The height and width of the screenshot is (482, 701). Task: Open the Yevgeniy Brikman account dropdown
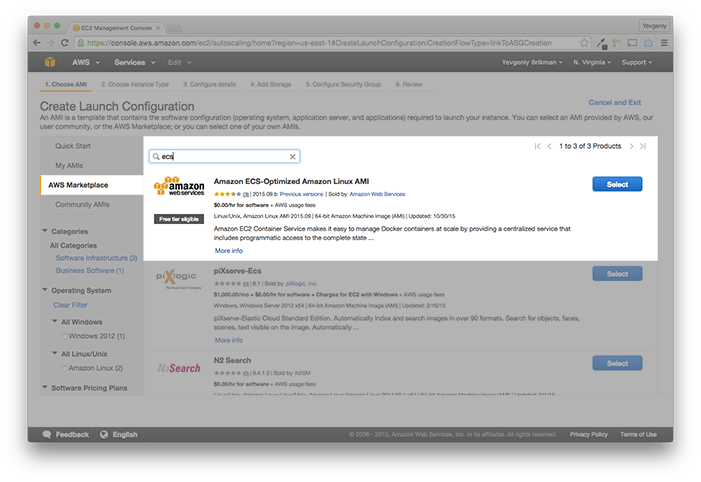[532, 62]
